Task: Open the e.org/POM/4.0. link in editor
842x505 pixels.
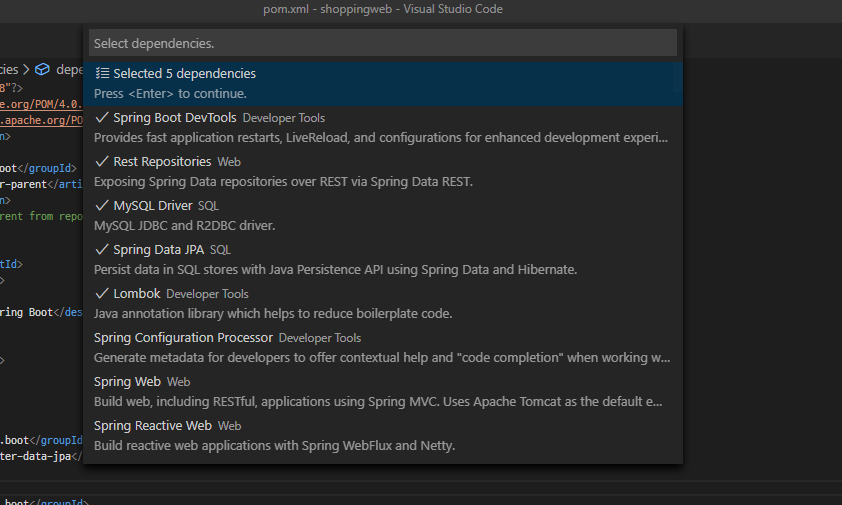Action: click(x=41, y=104)
